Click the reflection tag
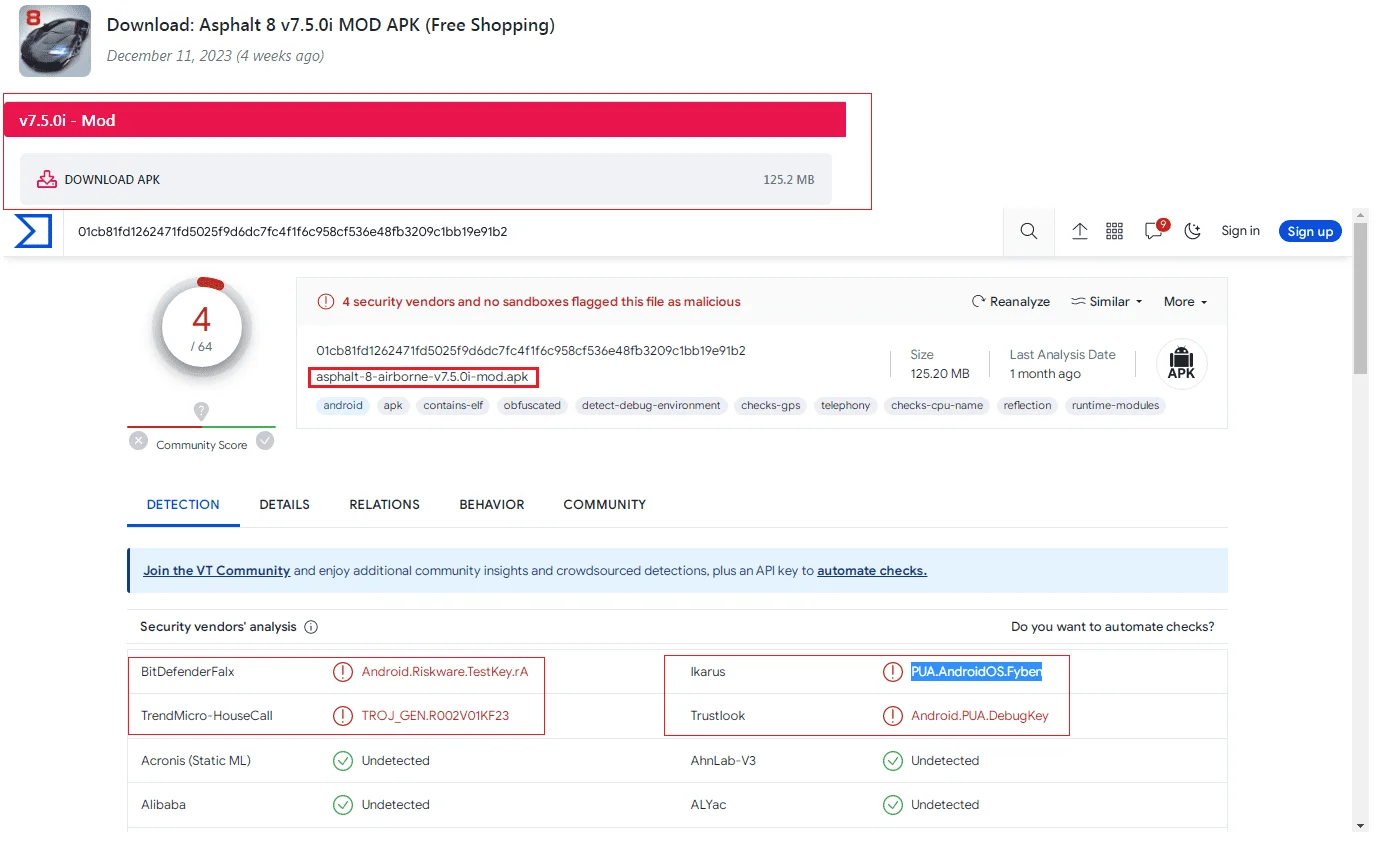 coord(1028,406)
